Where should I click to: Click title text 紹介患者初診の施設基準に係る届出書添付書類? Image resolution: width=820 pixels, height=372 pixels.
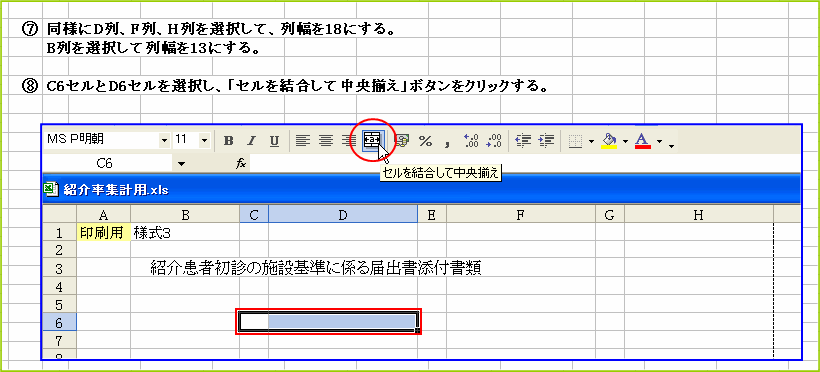tap(315, 268)
